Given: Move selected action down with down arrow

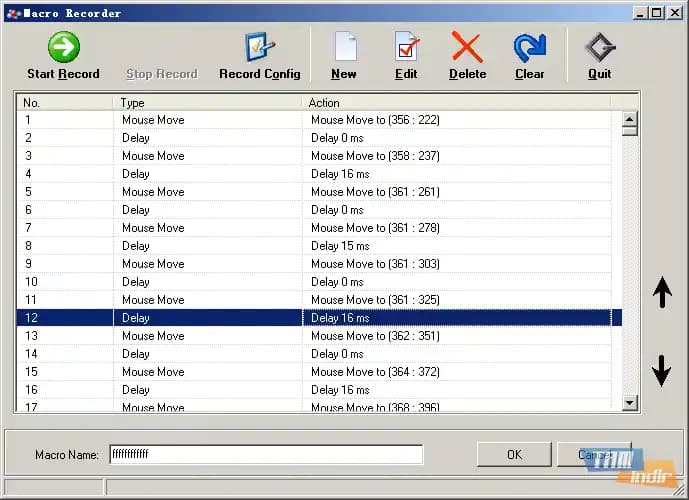Looking at the screenshot, I should click(661, 371).
